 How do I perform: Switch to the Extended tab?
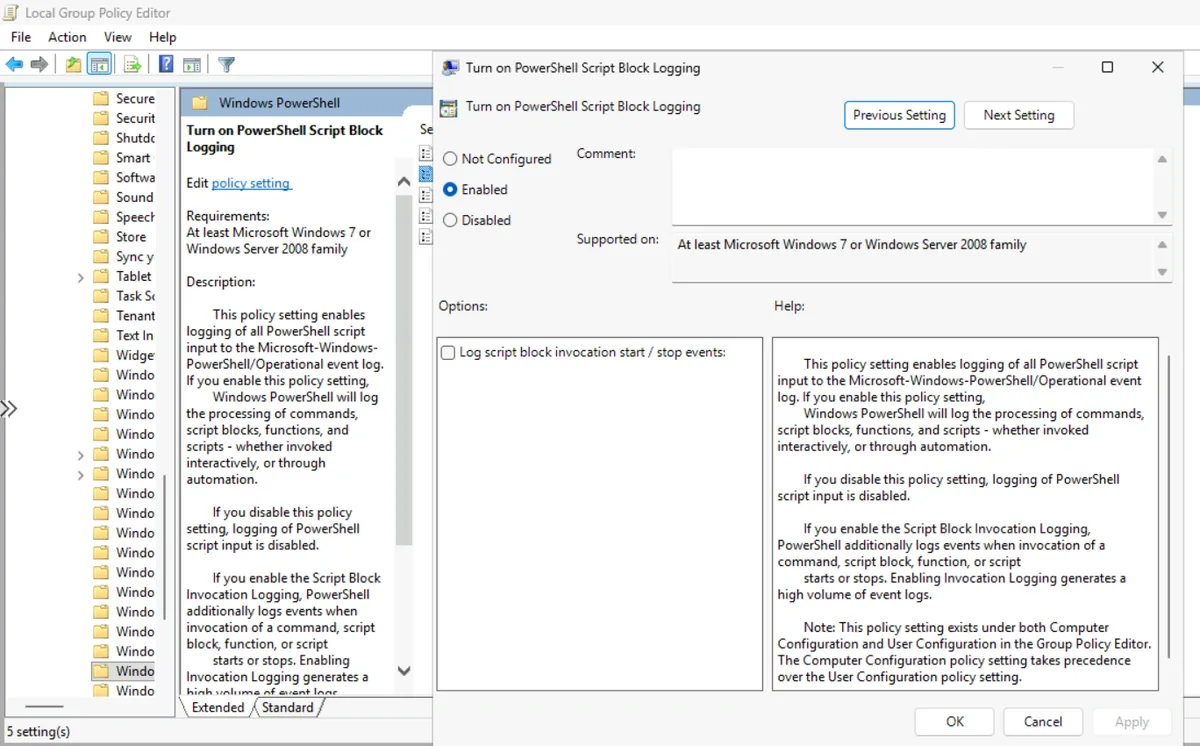[x=218, y=707]
